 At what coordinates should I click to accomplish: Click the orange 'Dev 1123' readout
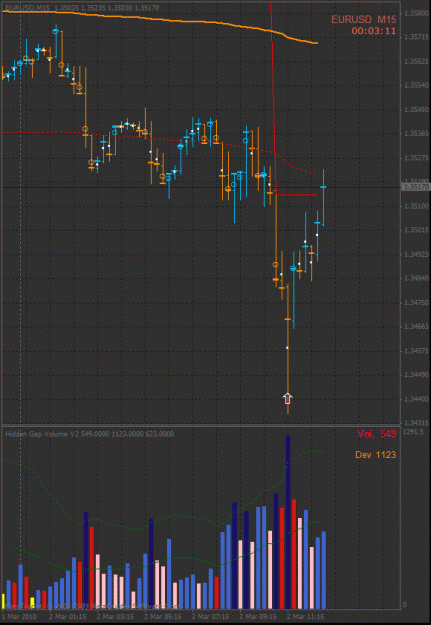[376, 454]
